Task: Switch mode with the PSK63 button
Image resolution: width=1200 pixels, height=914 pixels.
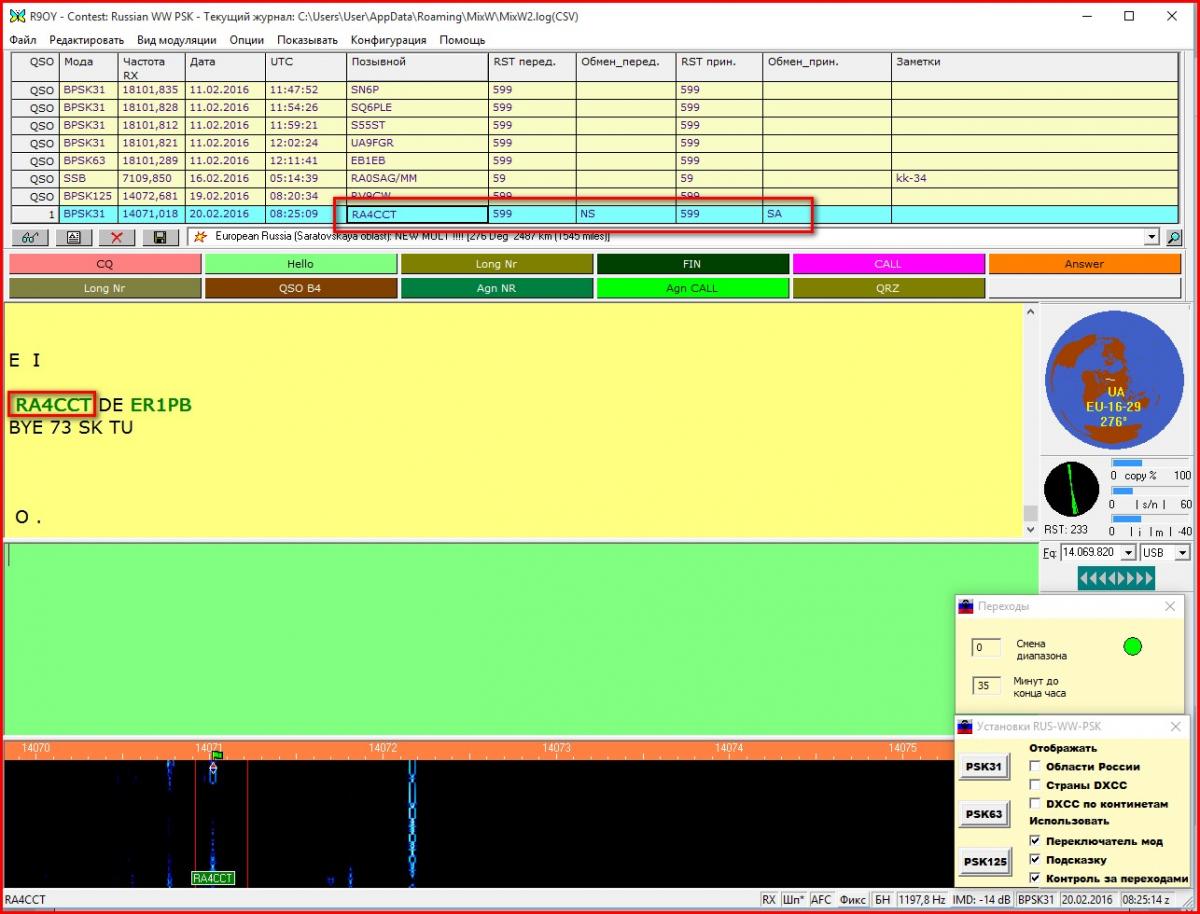Action: 983,814
